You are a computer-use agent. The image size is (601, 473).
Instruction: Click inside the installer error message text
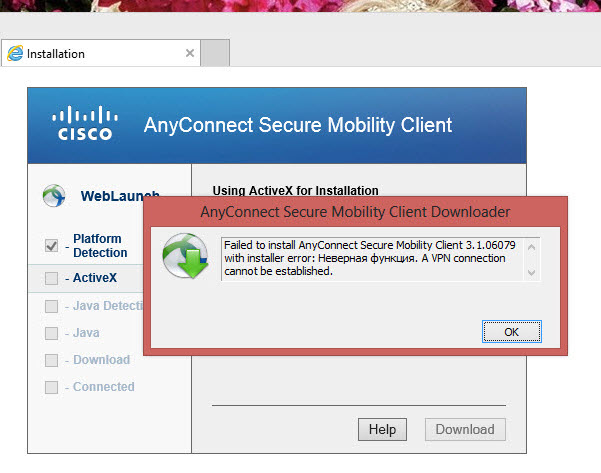click(370, 257)
